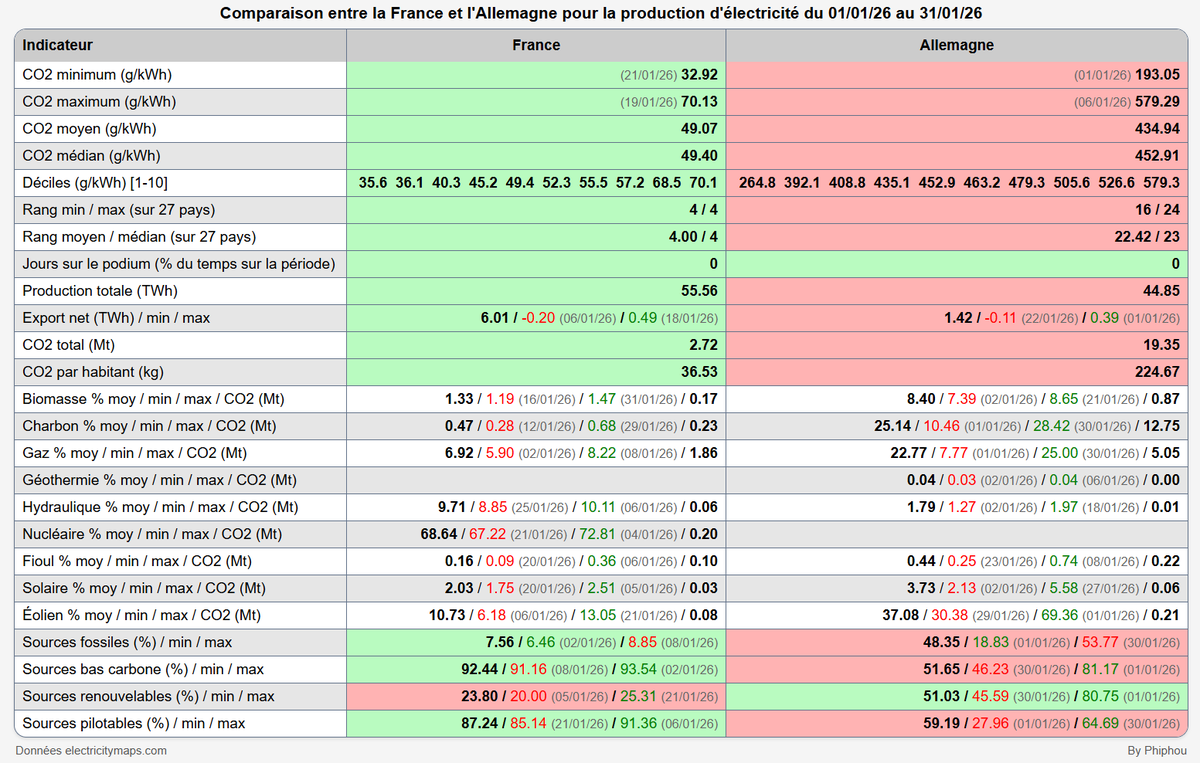Click Allemagne CO2 minimum value 193.05
This screenshot has width=1200, height=763.
pyautogui.click(x=1157, y=74)
